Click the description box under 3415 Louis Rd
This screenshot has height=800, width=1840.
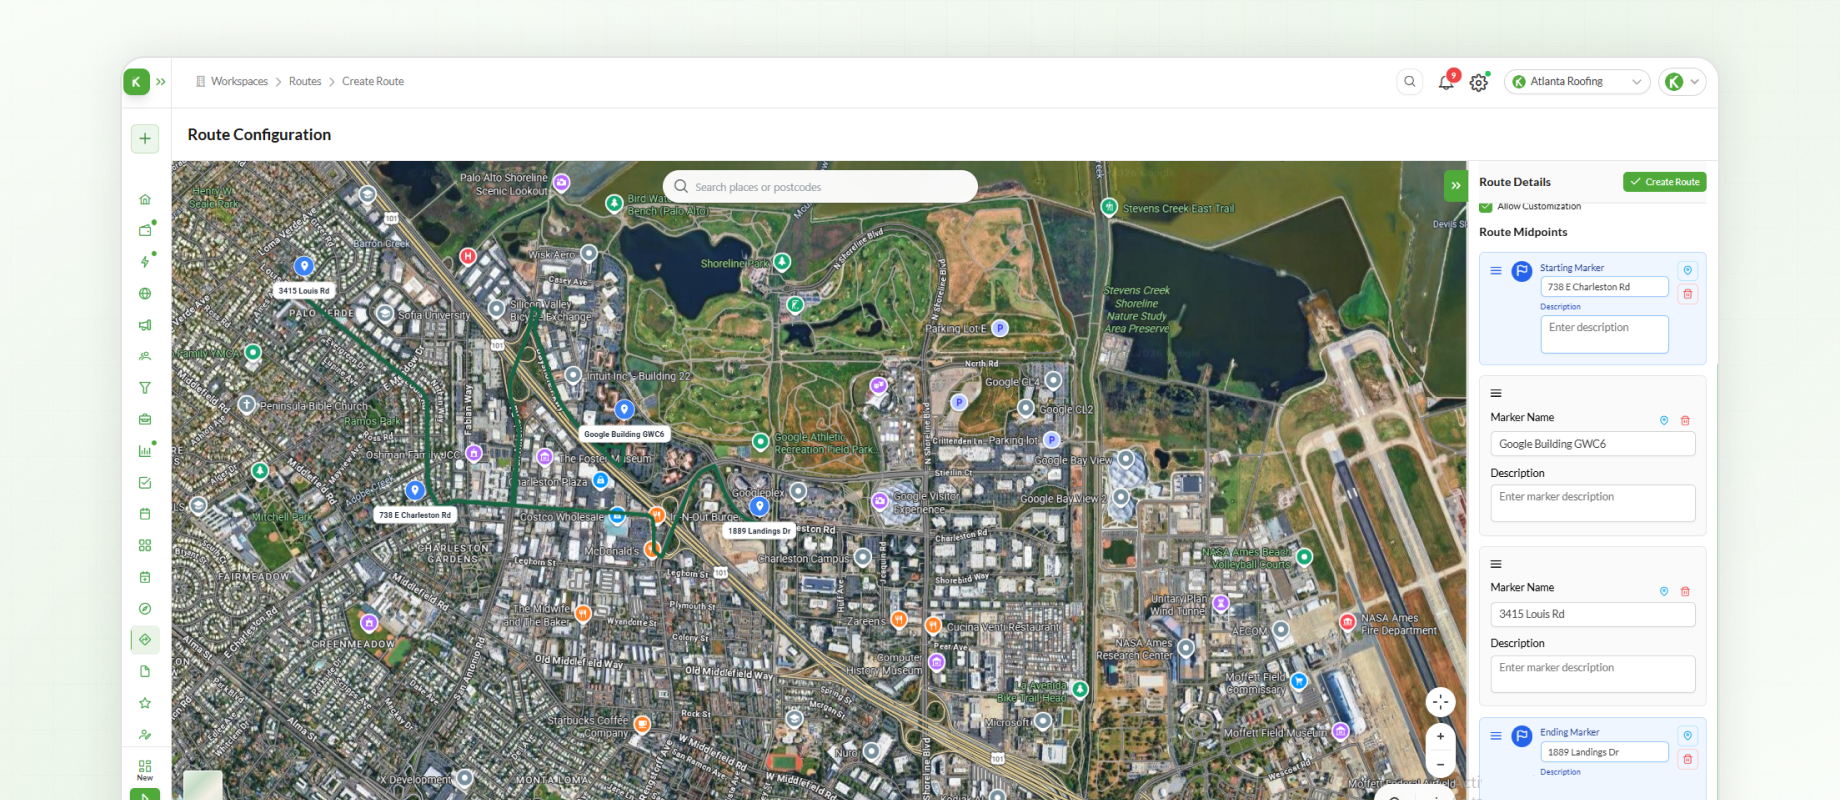pyautogui.click(x=1593, y=674)
